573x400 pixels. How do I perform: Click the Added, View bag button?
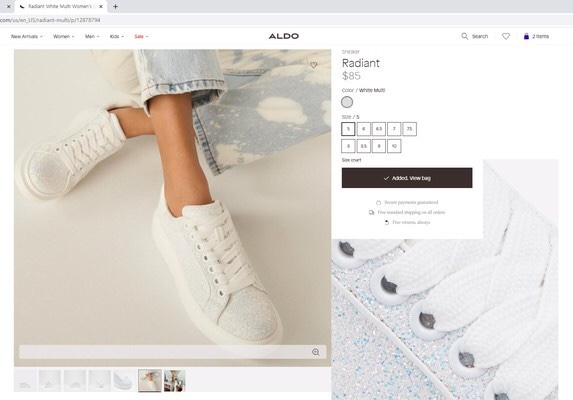[x=407, y=178]
